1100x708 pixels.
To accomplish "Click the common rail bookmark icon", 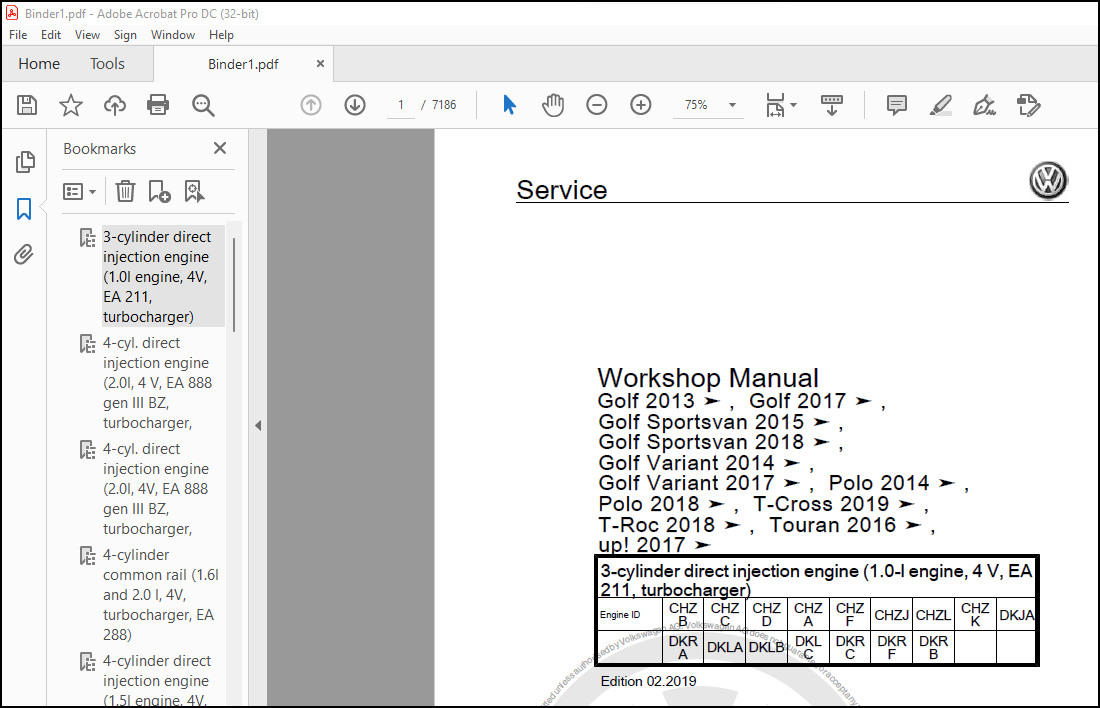I will pyautogui.click(x=88, y=556).
